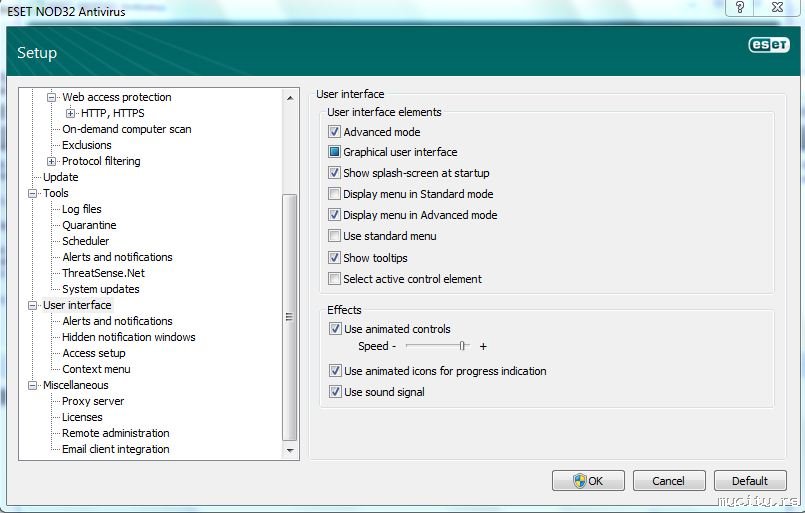Toggle Graphical user interface checkbox

point(334,151)
